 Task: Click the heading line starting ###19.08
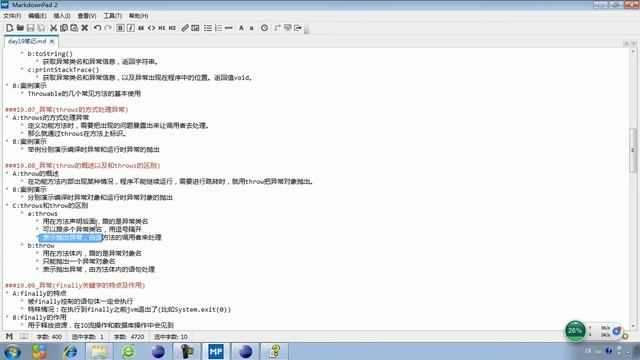pos(82,165)
